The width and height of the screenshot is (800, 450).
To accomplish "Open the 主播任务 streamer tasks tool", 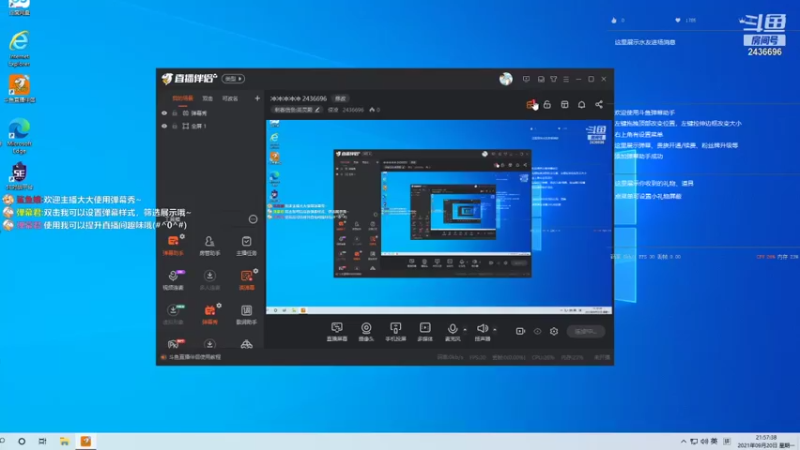I will tap(246, 245).
